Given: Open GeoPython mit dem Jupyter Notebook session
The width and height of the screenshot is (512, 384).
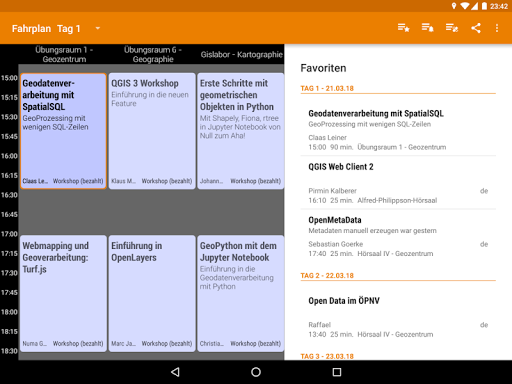Looking at the screenshot, I should click(241, 293).
